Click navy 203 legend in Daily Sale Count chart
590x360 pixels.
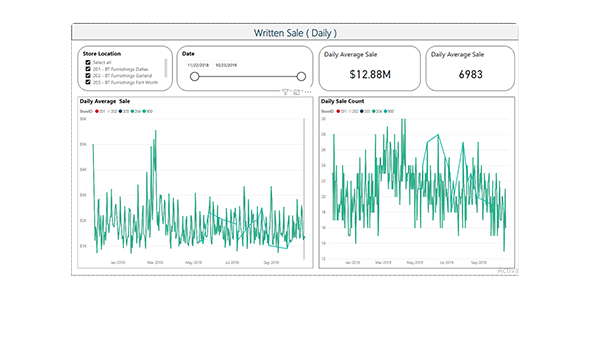[365, 111]
